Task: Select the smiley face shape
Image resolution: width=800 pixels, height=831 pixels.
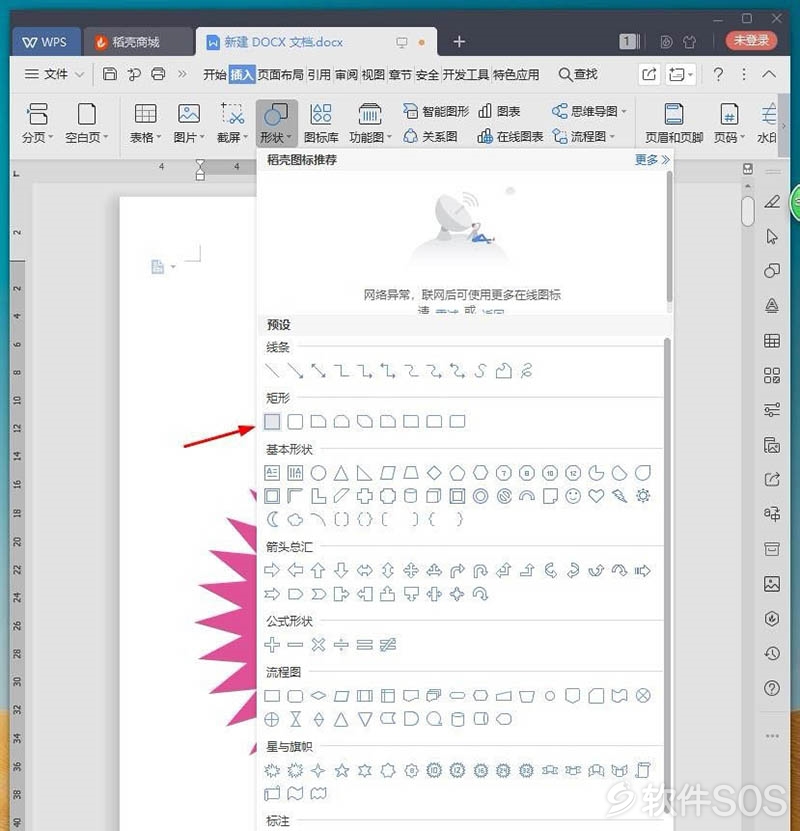Action: [x=573, y=496]
